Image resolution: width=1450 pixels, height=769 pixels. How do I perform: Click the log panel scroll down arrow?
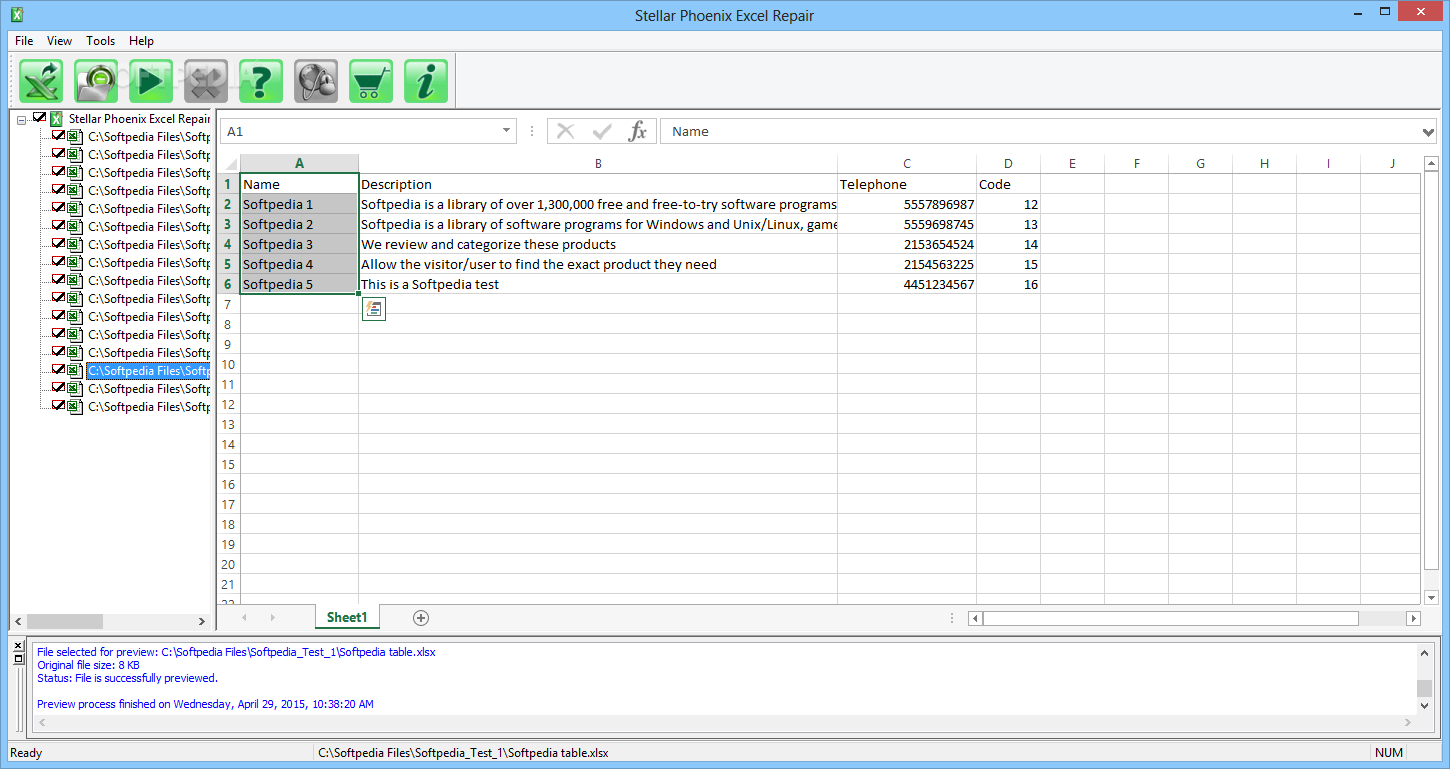click(x=1424, y=706)
